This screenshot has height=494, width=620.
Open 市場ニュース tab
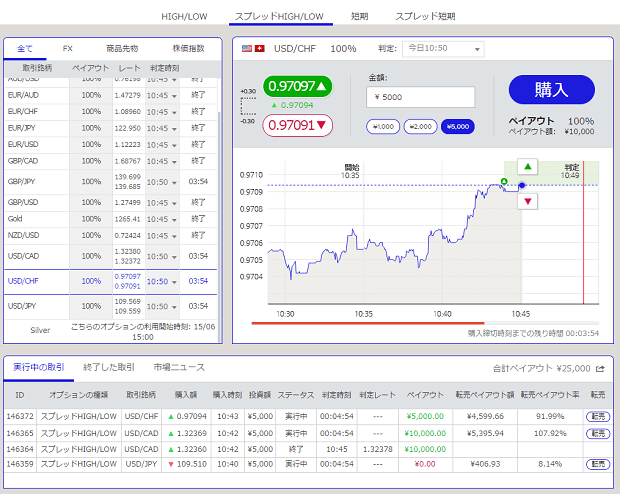tap(179, 367)
